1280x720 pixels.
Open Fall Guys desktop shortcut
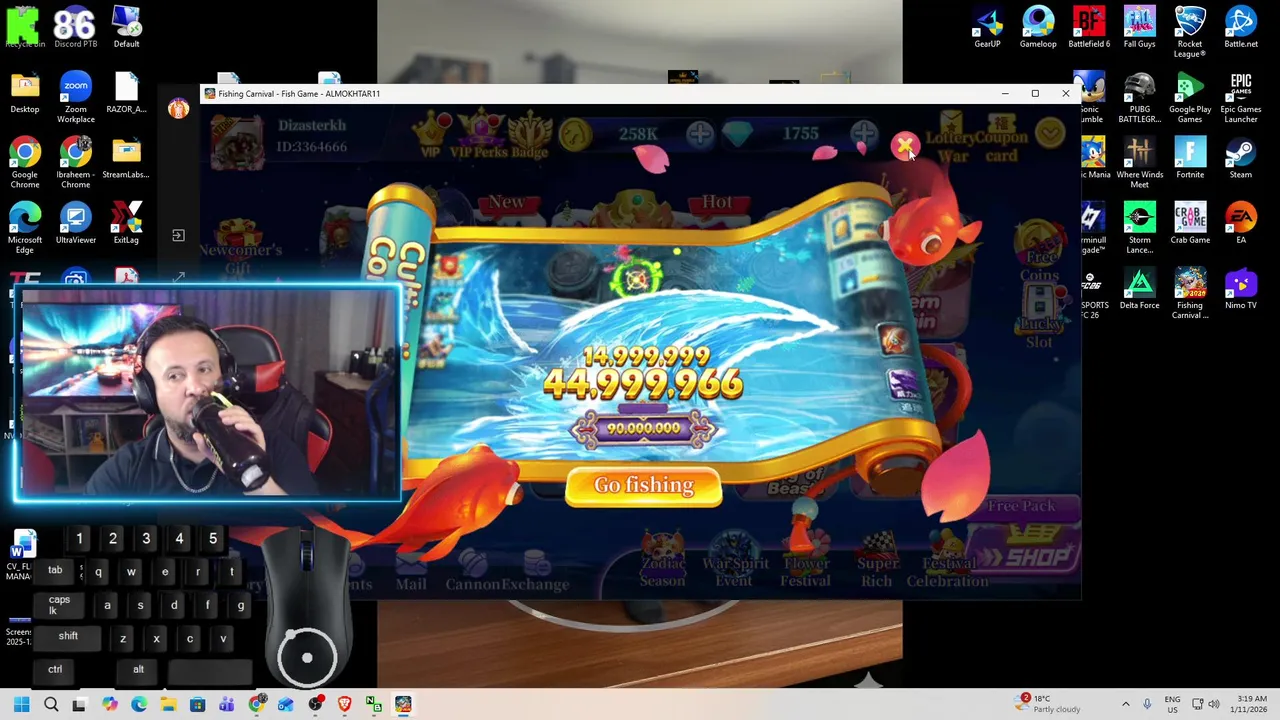coord(1139,28)
